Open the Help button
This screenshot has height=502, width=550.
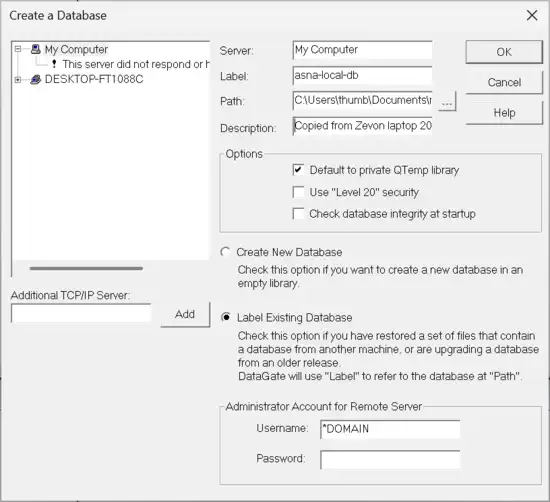tap(504, 113)
